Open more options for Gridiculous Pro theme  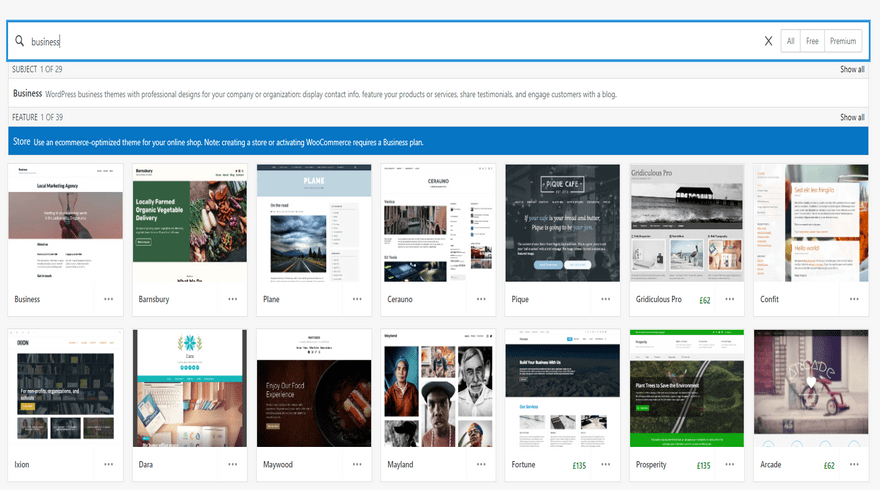click(x=730, y=299)
